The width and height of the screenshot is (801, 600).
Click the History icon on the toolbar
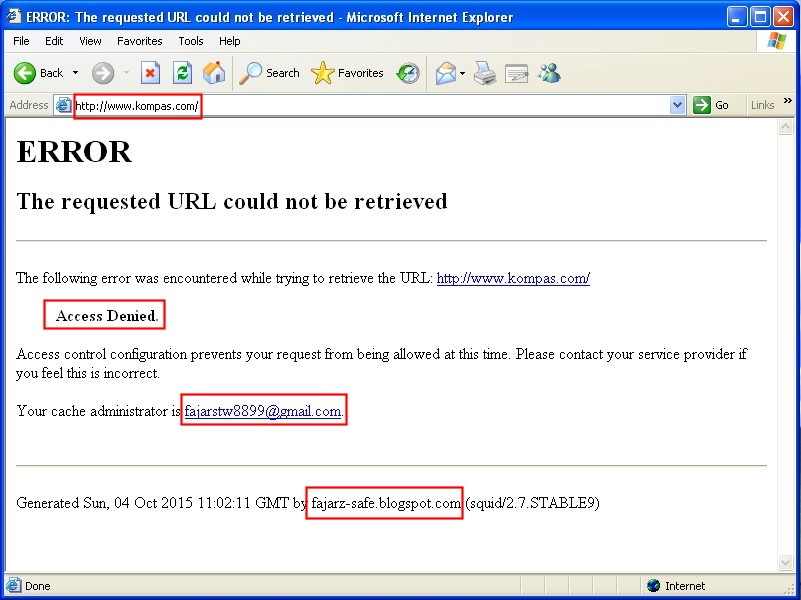tap(408, 73)
